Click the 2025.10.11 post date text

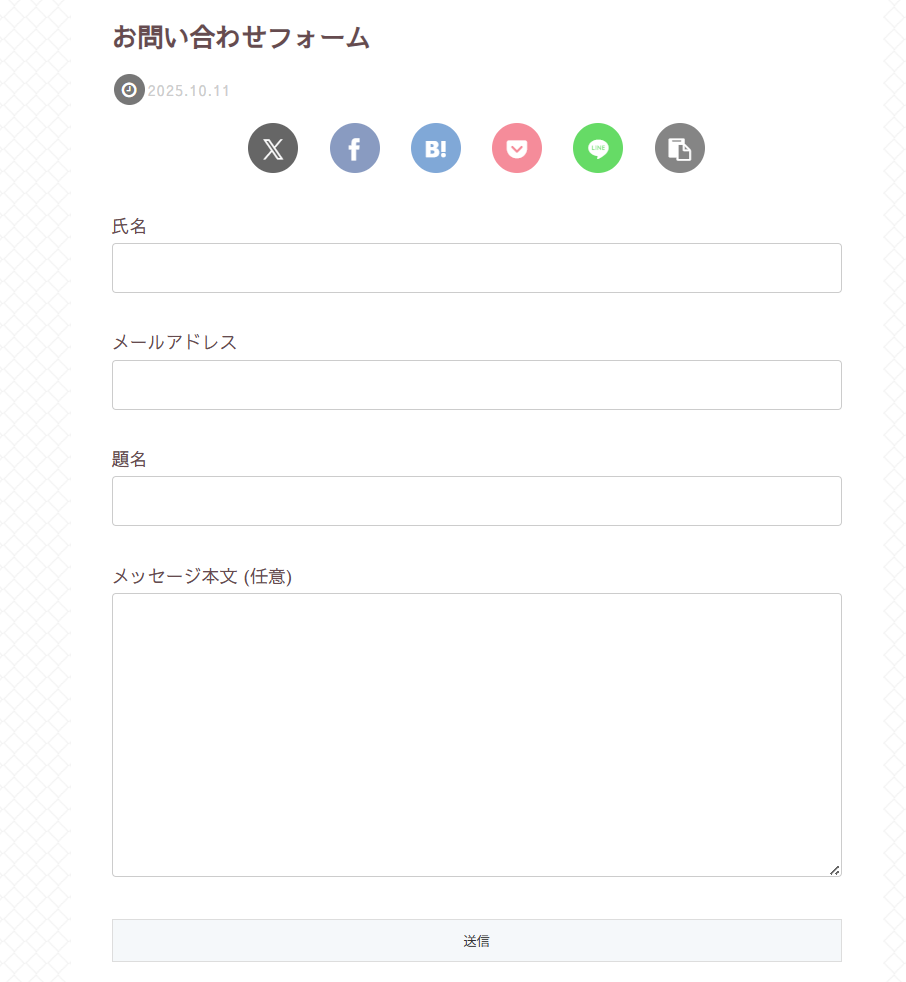pos(189,91)
